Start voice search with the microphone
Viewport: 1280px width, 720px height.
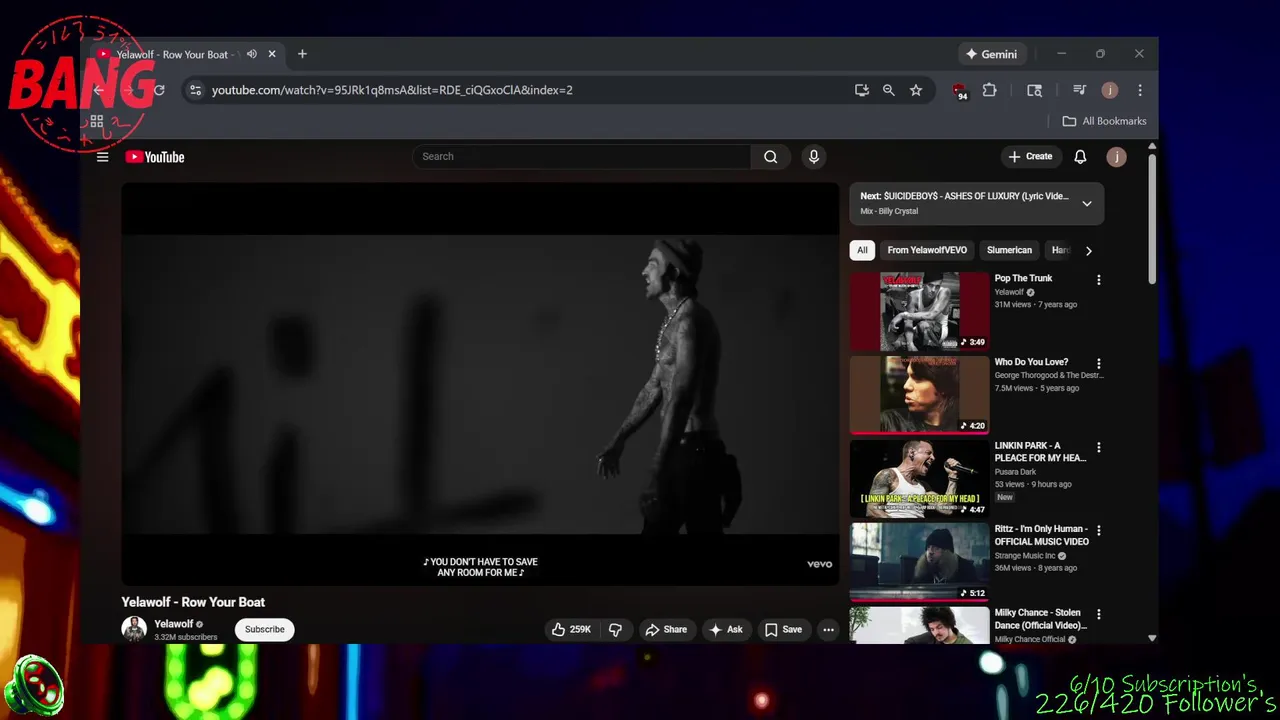[813, 157]
